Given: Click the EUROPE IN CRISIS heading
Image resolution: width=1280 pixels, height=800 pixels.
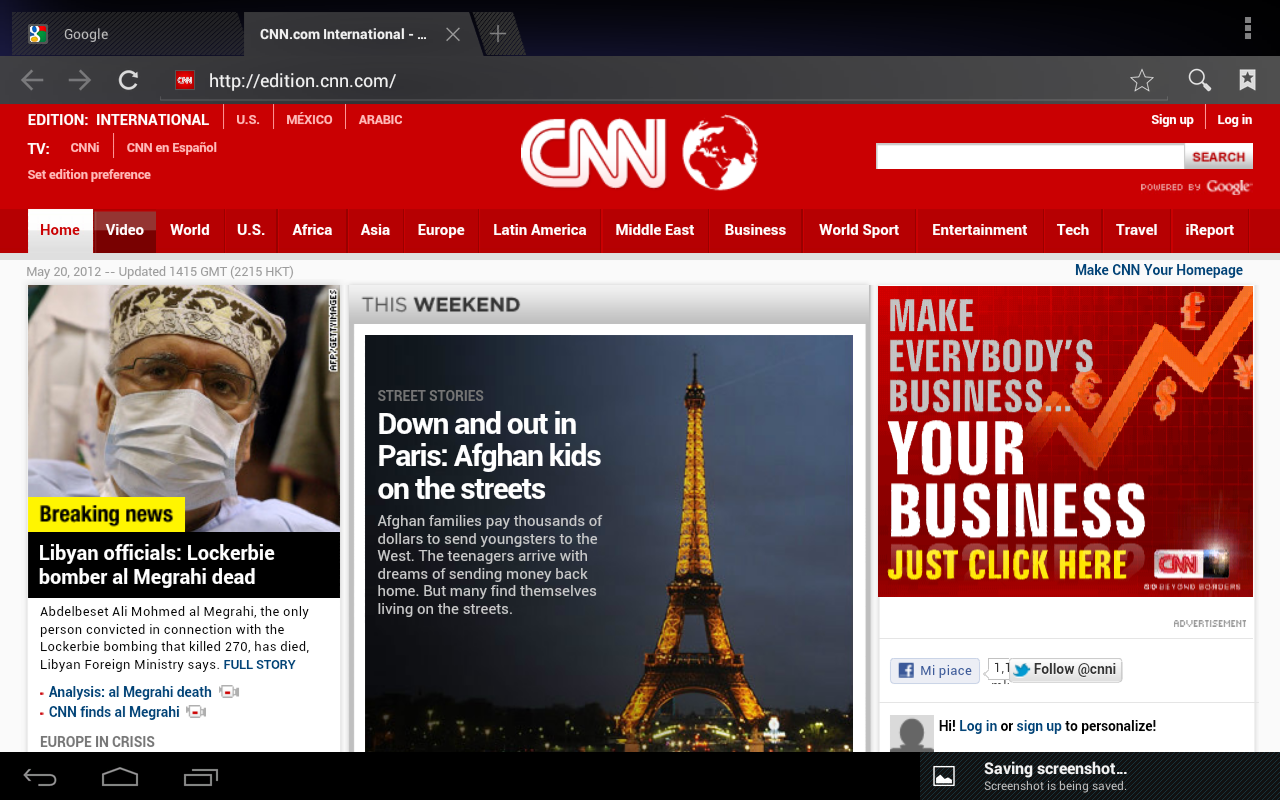Looking at the screenshot, I should (x=97, y=742).
